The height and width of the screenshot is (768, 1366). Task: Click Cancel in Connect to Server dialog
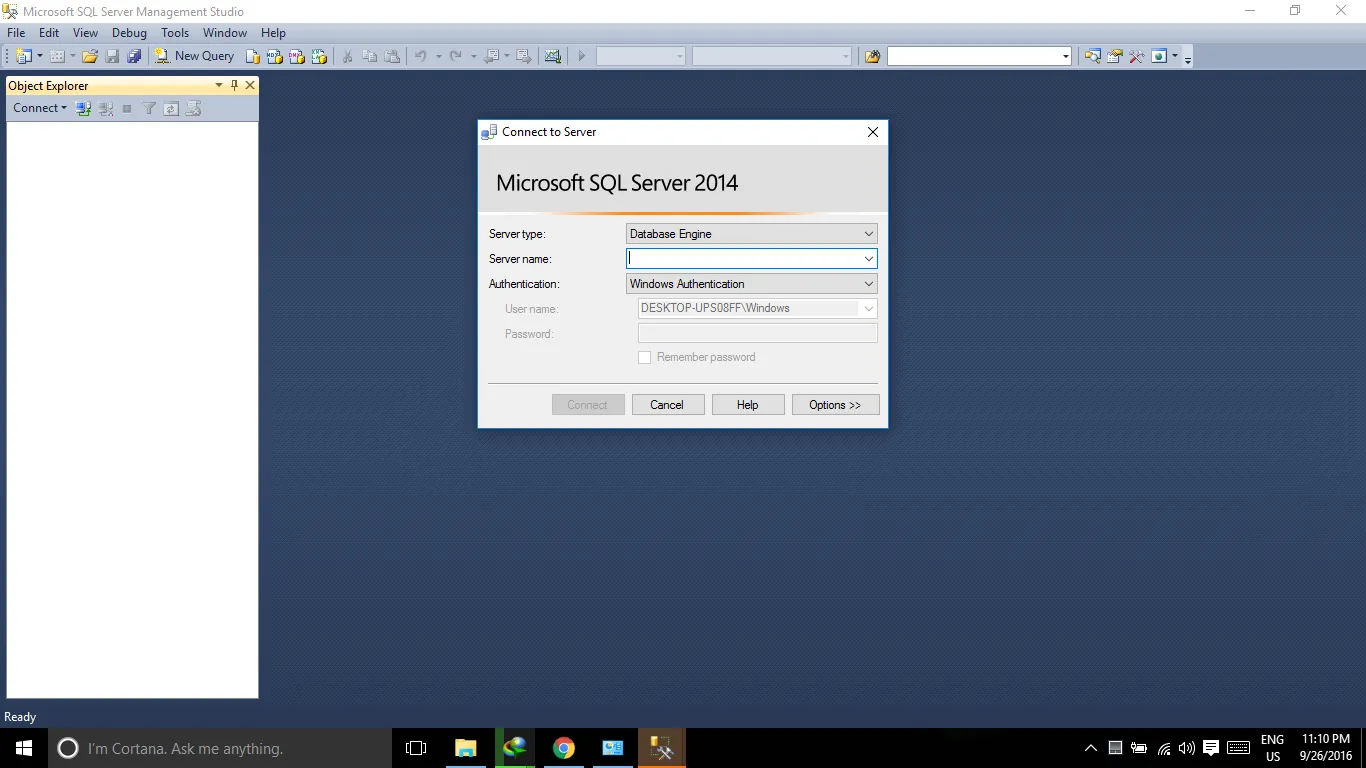coord(667,405)
